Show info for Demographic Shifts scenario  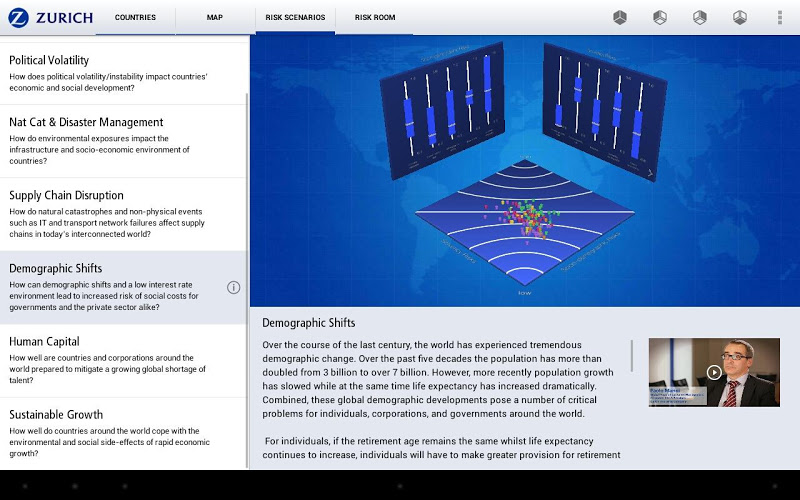[x=233, y=288]
